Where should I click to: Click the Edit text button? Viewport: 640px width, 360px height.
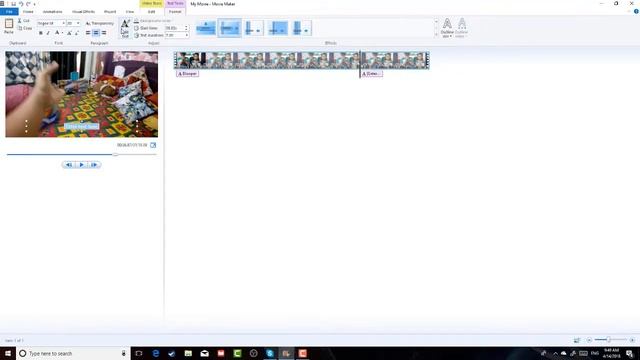click(125, 28)
